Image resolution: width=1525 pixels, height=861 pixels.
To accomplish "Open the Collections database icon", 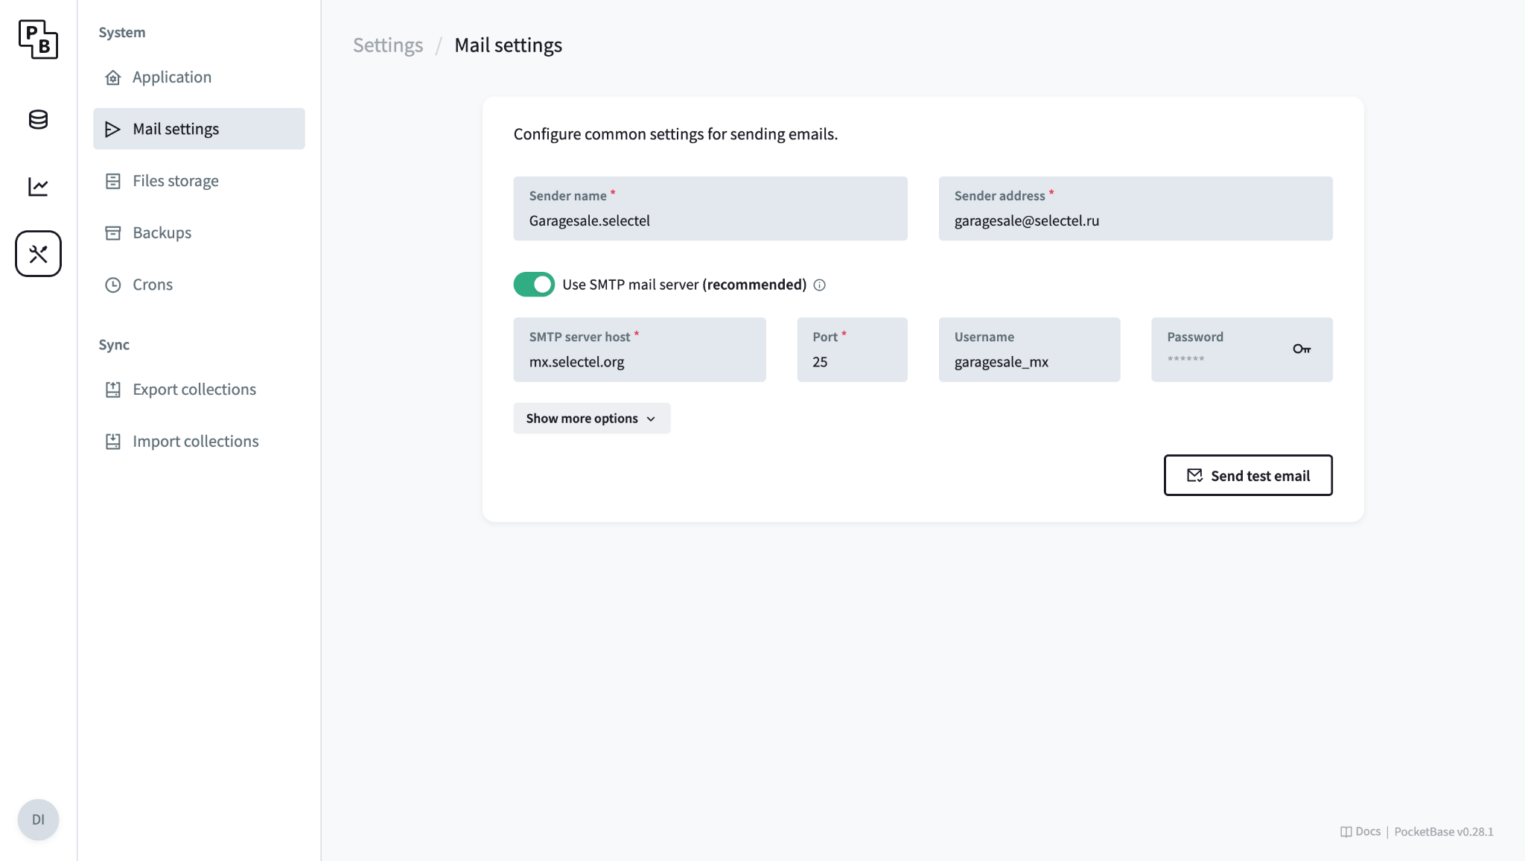I will click(38, 120).
